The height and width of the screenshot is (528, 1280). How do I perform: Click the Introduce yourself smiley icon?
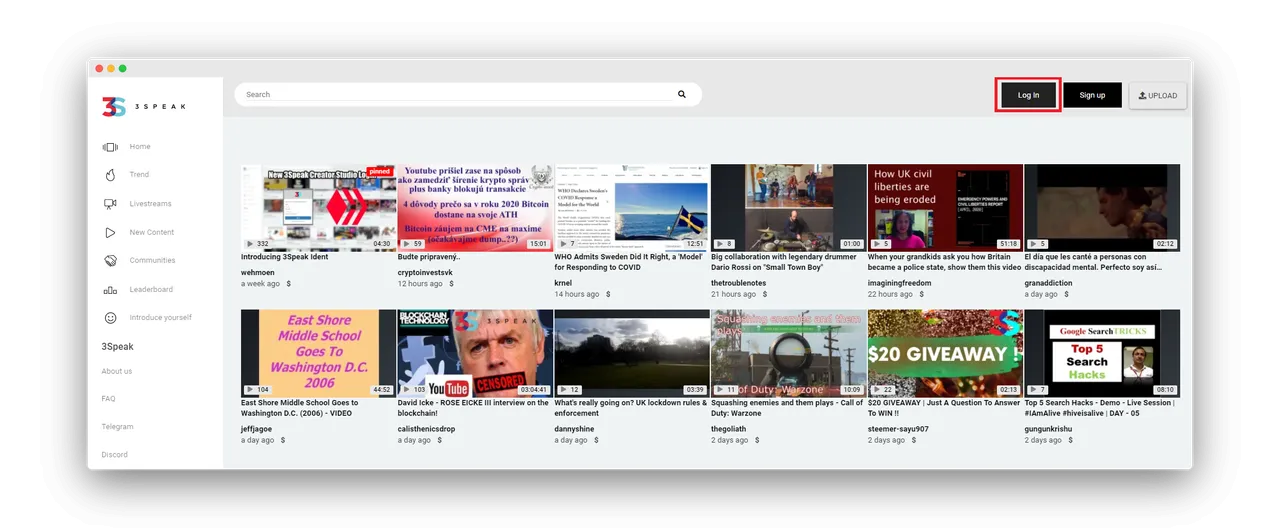[x=110, y=318]
